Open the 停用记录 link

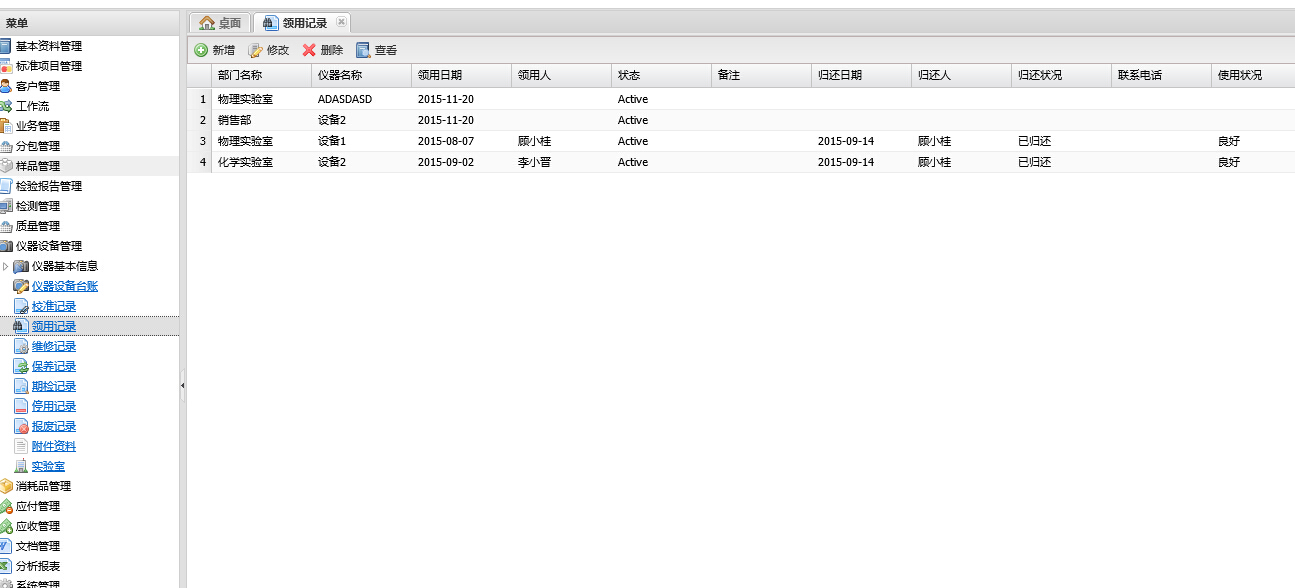click(53, 406)
